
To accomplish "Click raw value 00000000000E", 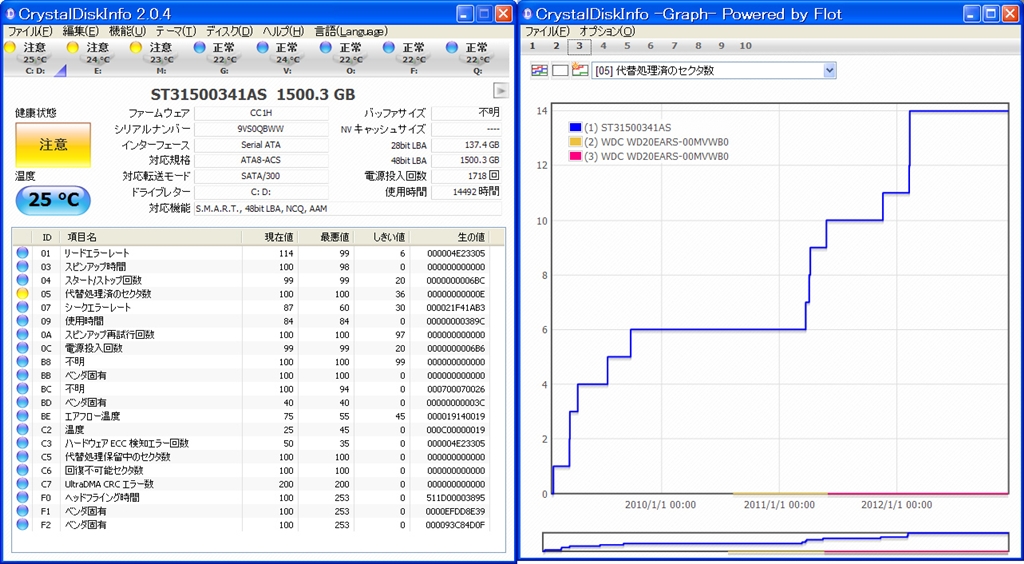I will pos(455,294).
